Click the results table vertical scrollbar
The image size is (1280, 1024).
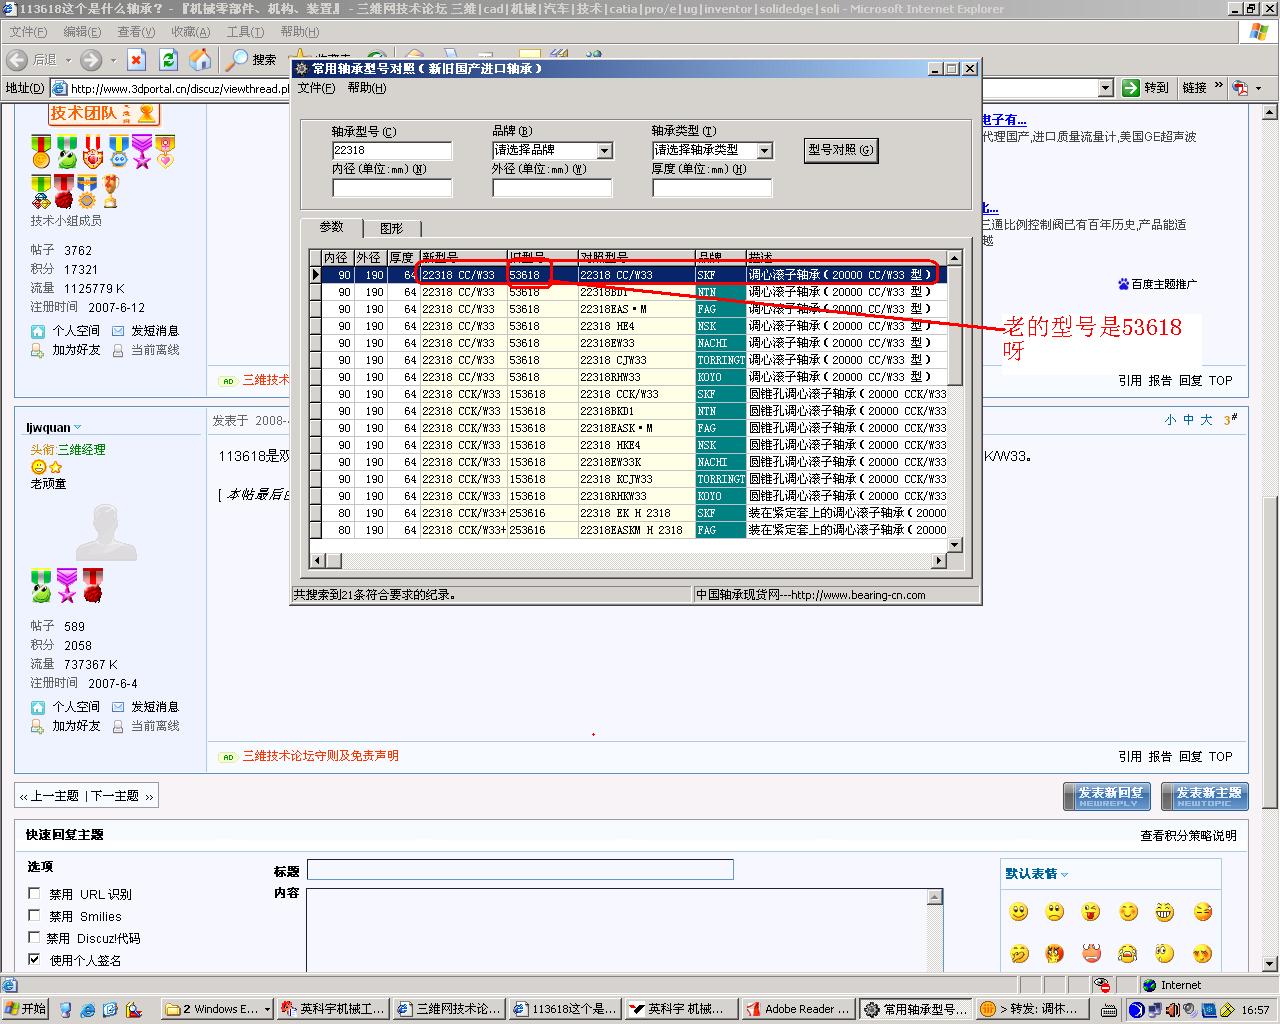click(x=954, y=401)
